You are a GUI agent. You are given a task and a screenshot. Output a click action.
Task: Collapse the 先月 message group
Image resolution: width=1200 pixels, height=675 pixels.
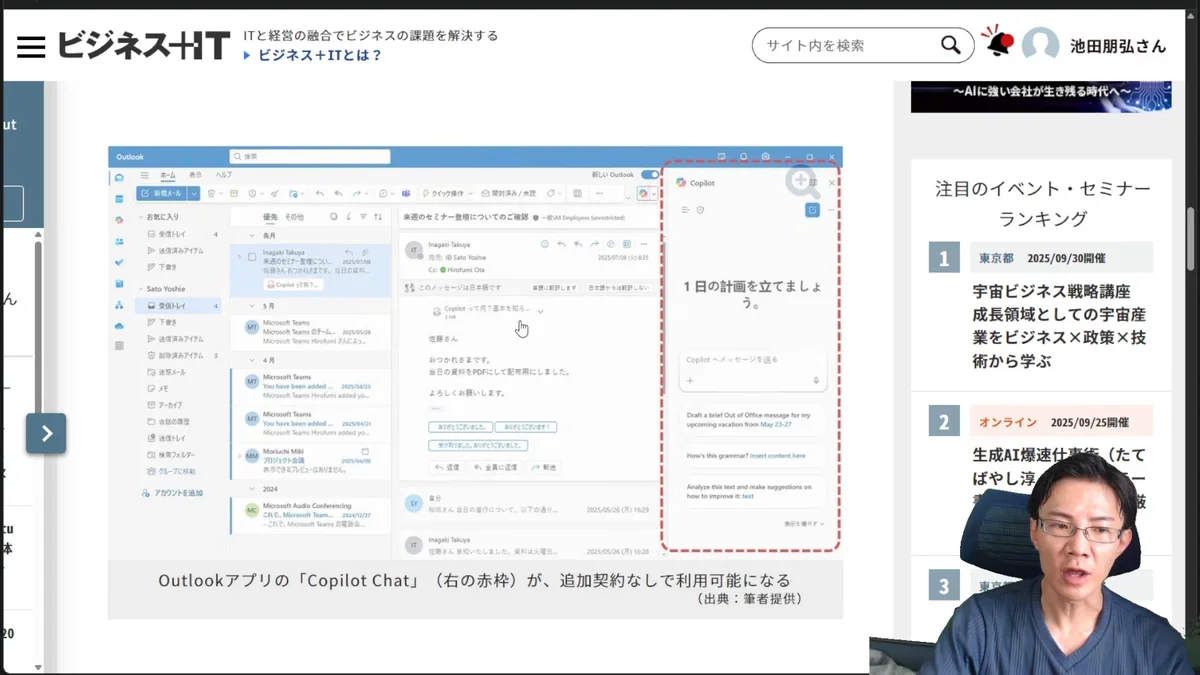tap(252, 236)
